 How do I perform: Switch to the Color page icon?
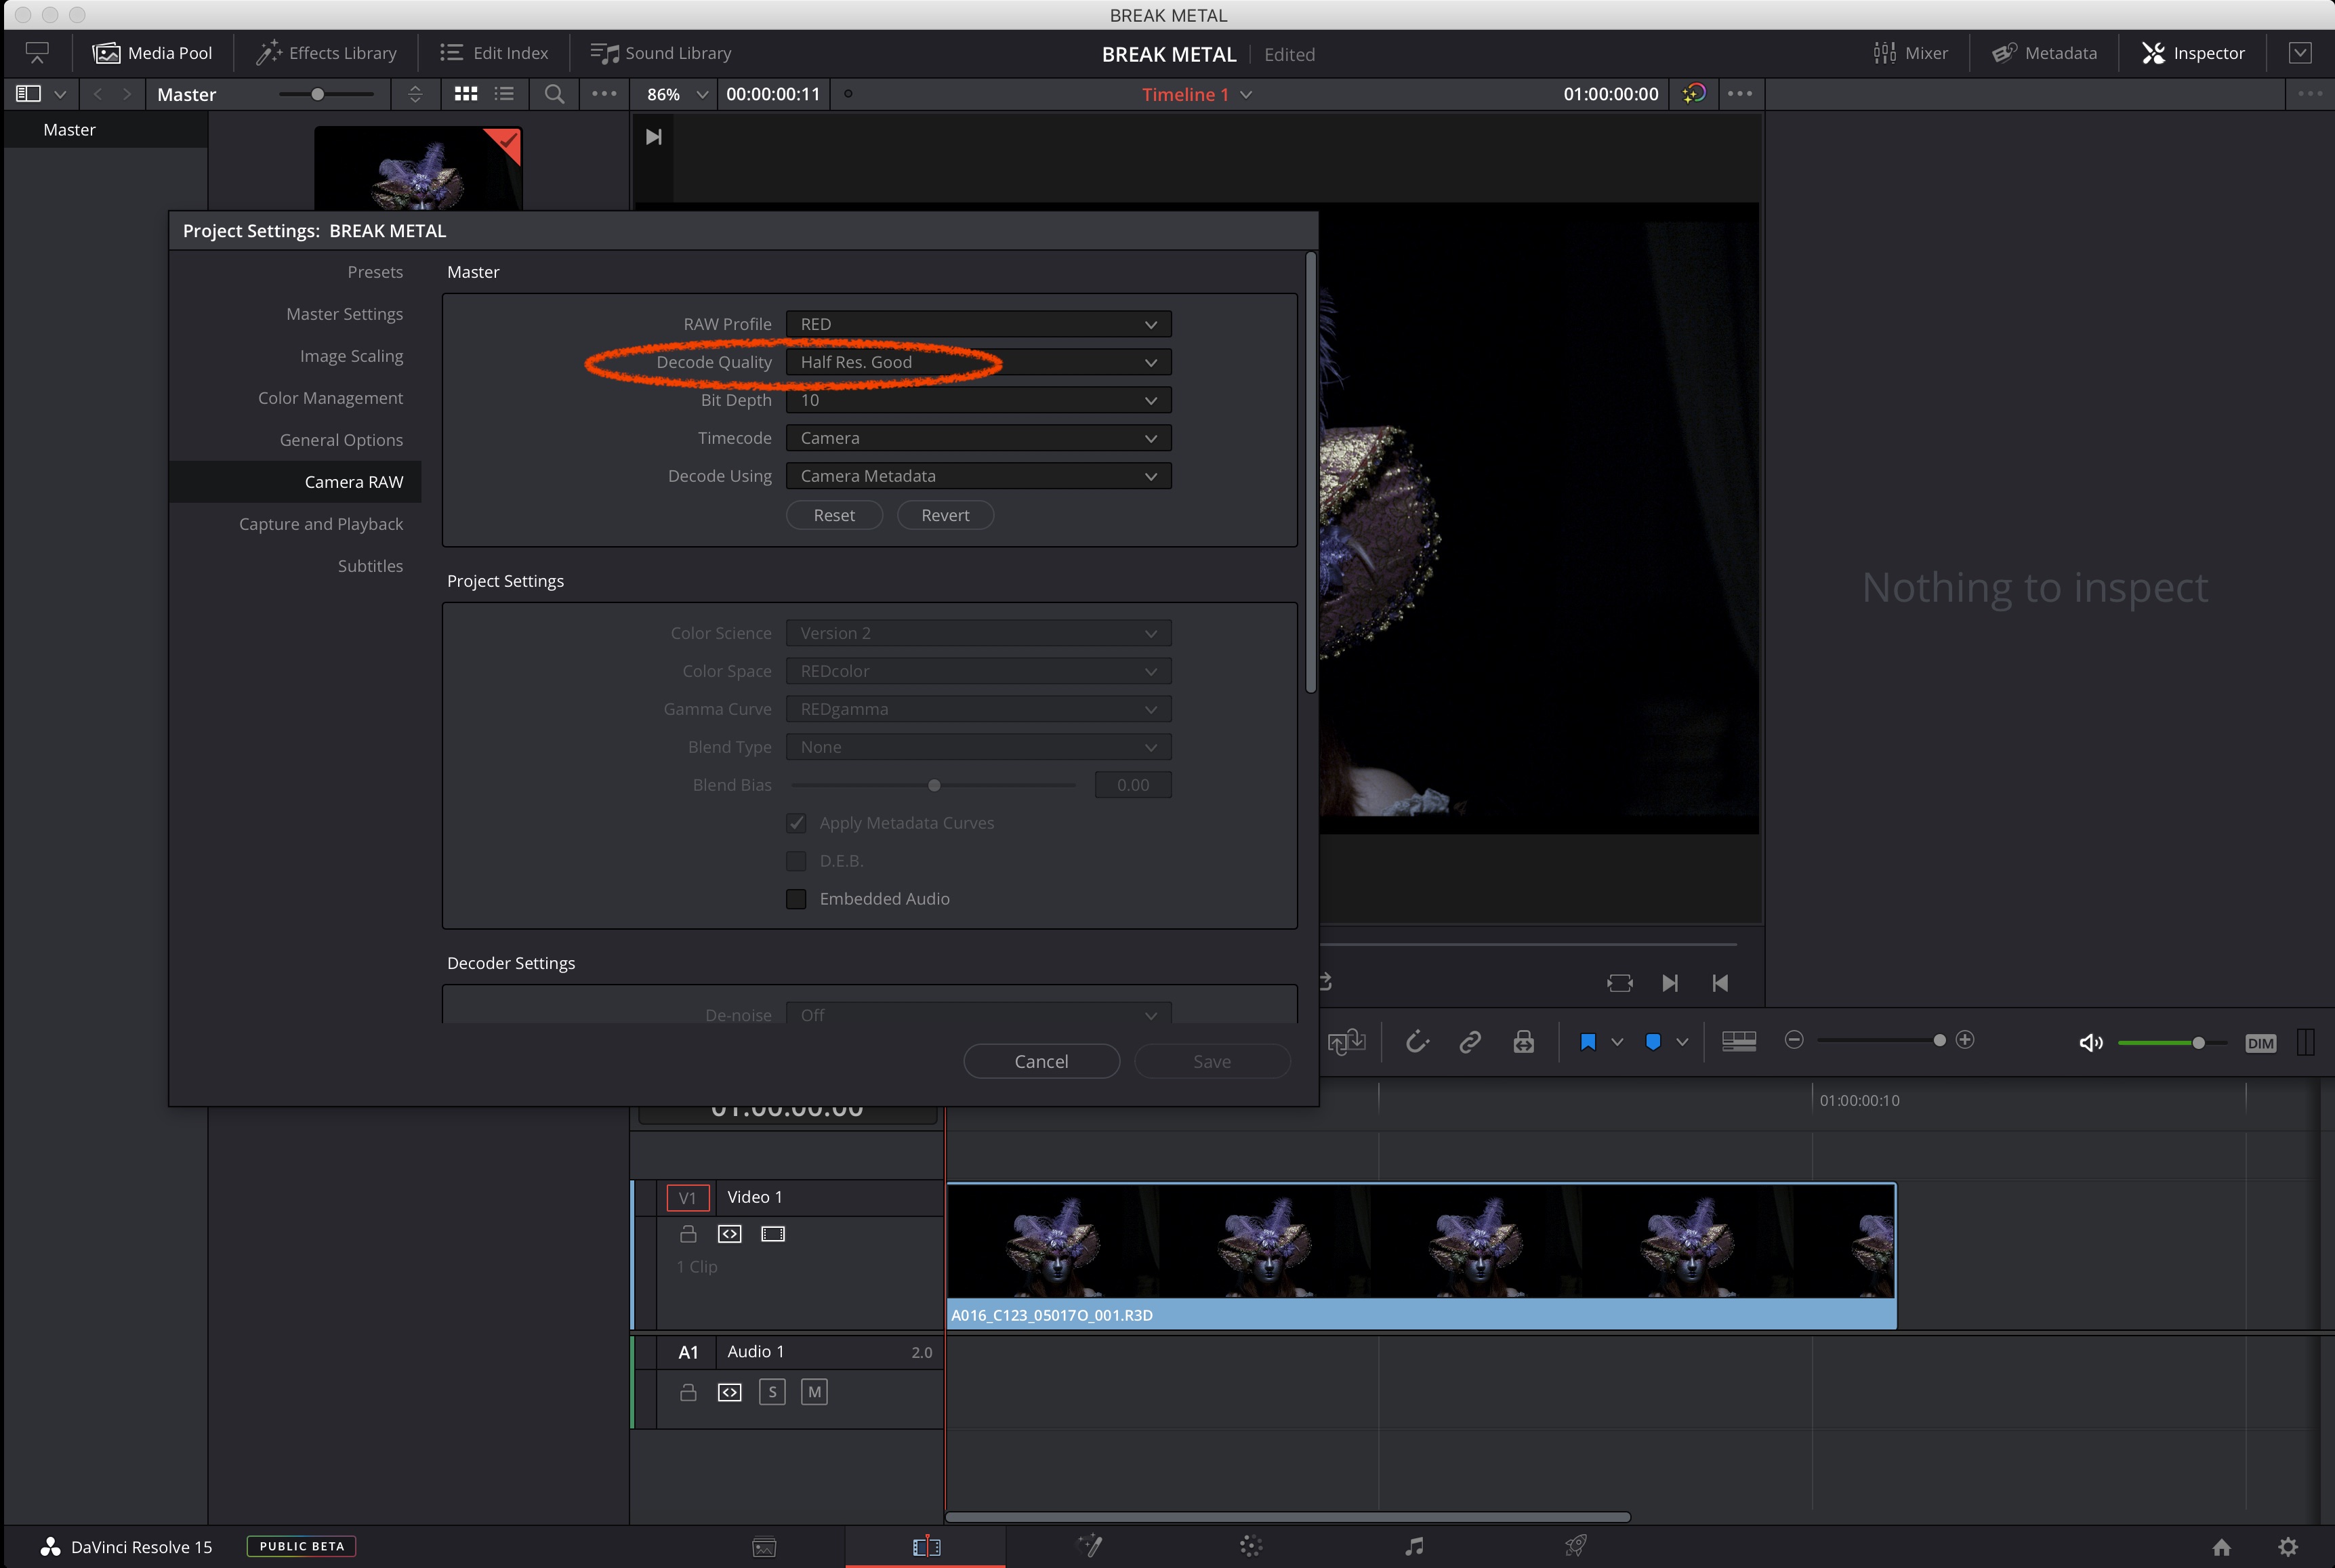[1251, 1546]
